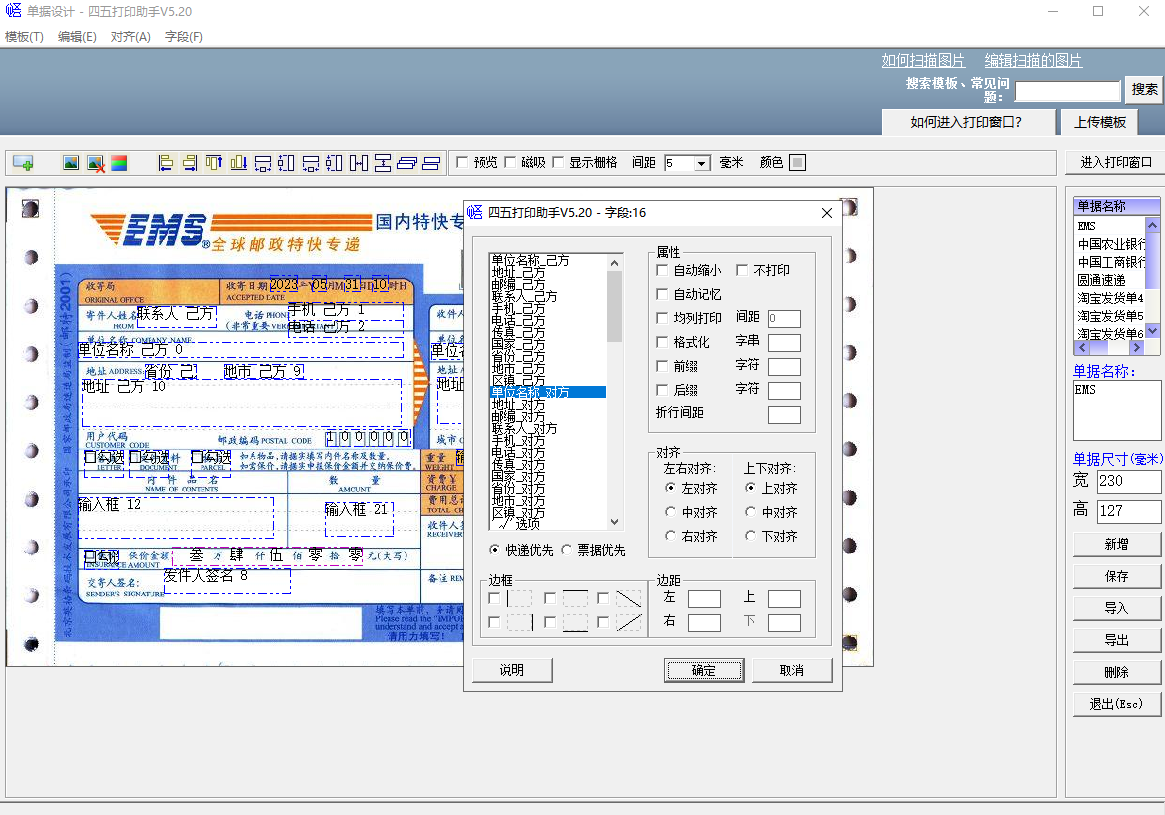Click the align right edges icon
The image size is (1165, 815).
(190, 163)
